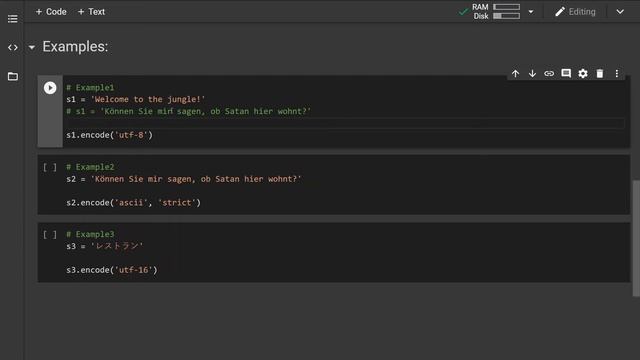This screenshot has width=640, height=360.
Task: Open the table of contents sidebar icon
Action: click(13, 19)
